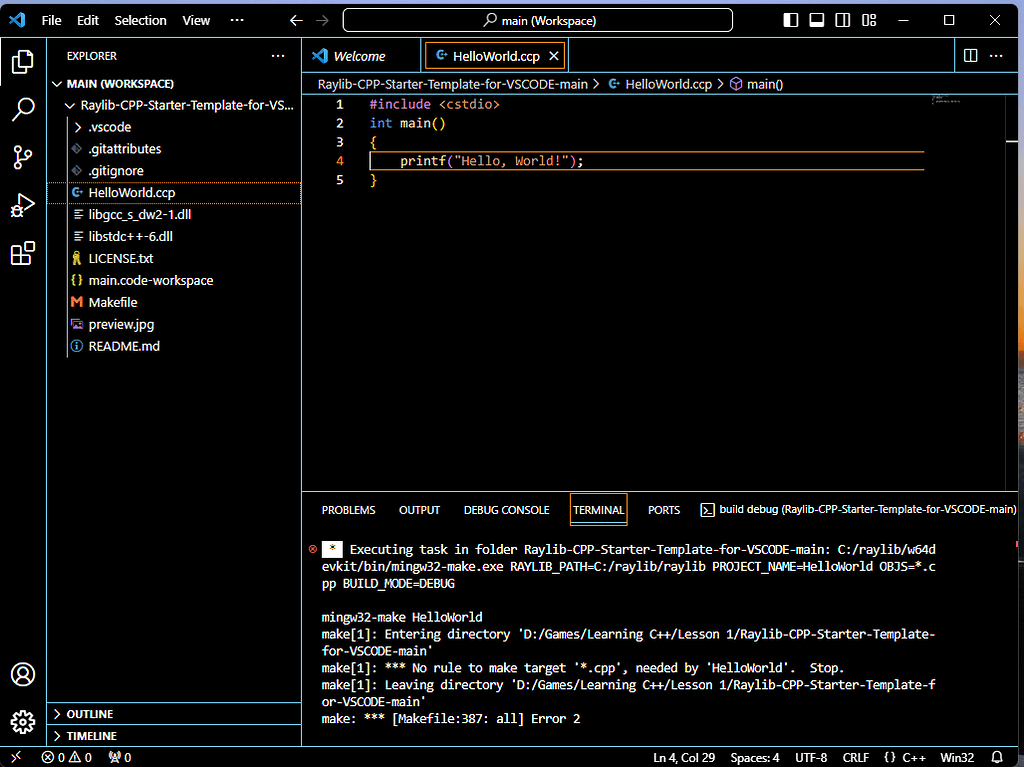Open the Selection menu

click(x=140, y=20)
